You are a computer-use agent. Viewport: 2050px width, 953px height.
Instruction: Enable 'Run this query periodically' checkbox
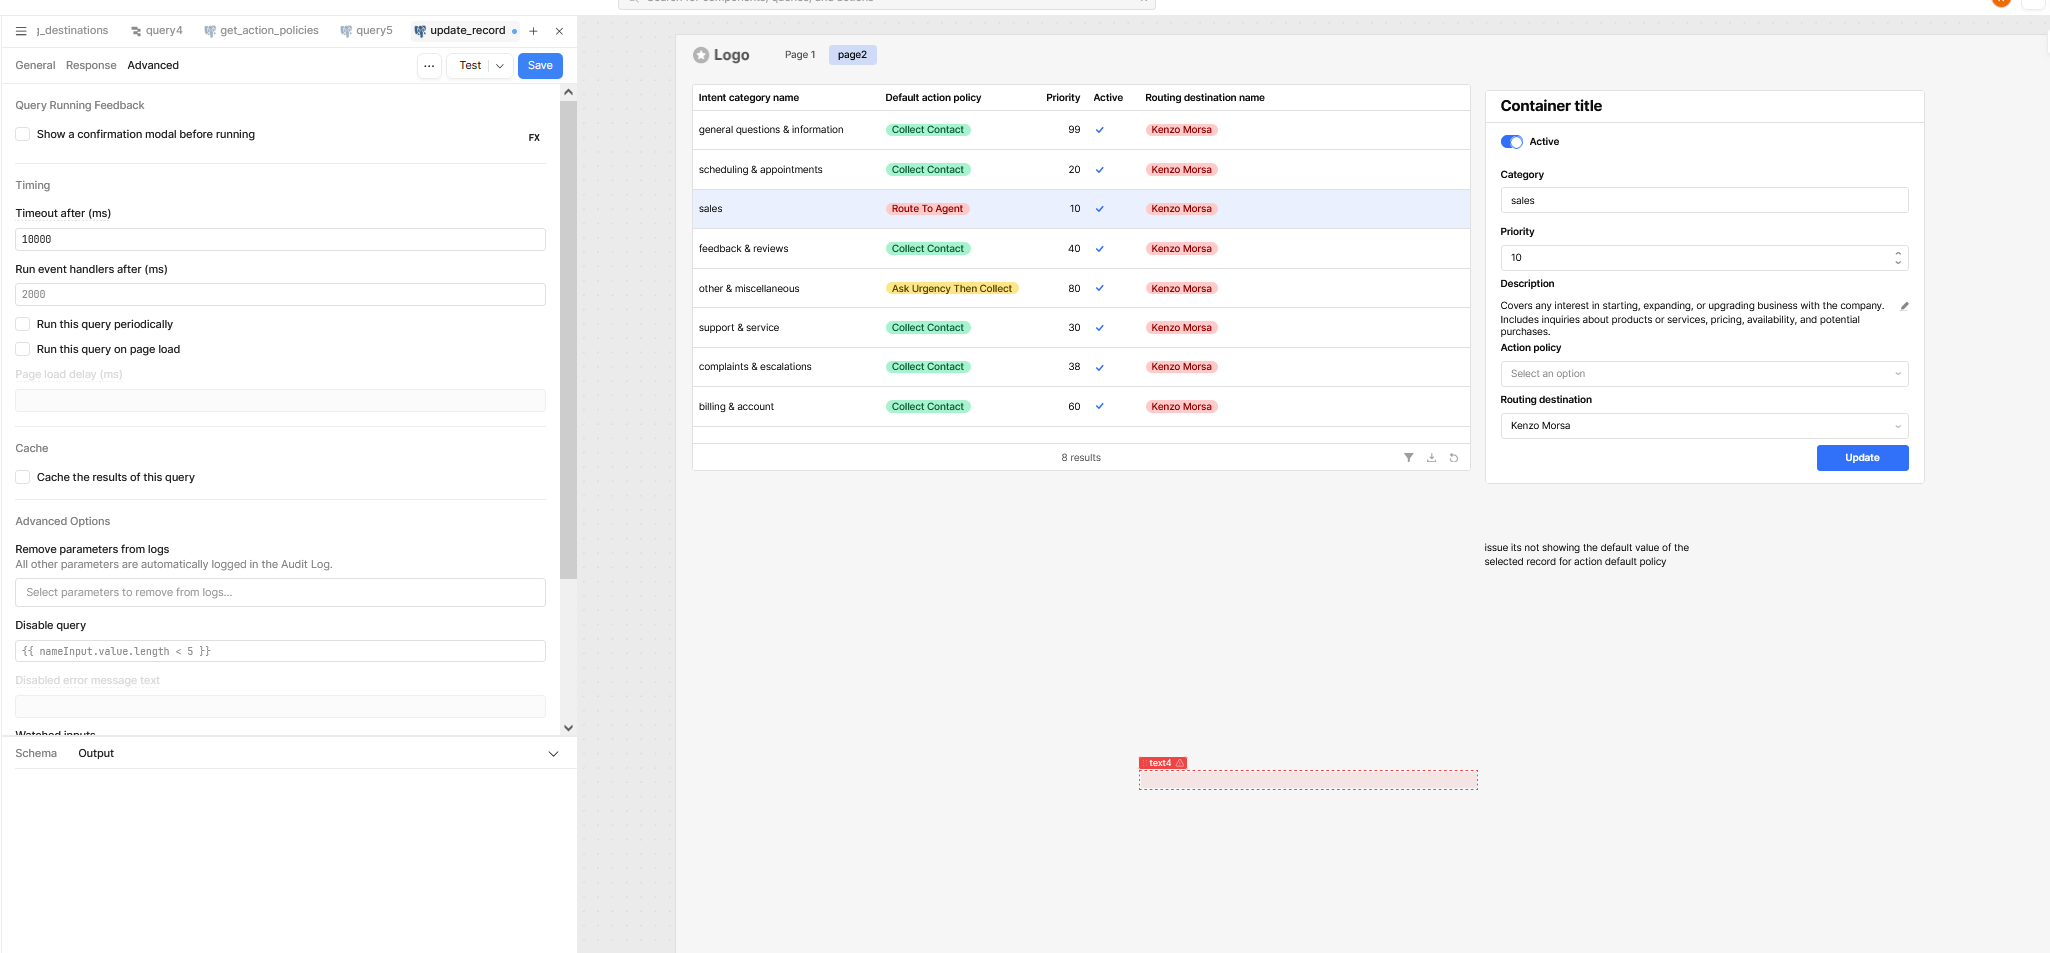point(23,324)
